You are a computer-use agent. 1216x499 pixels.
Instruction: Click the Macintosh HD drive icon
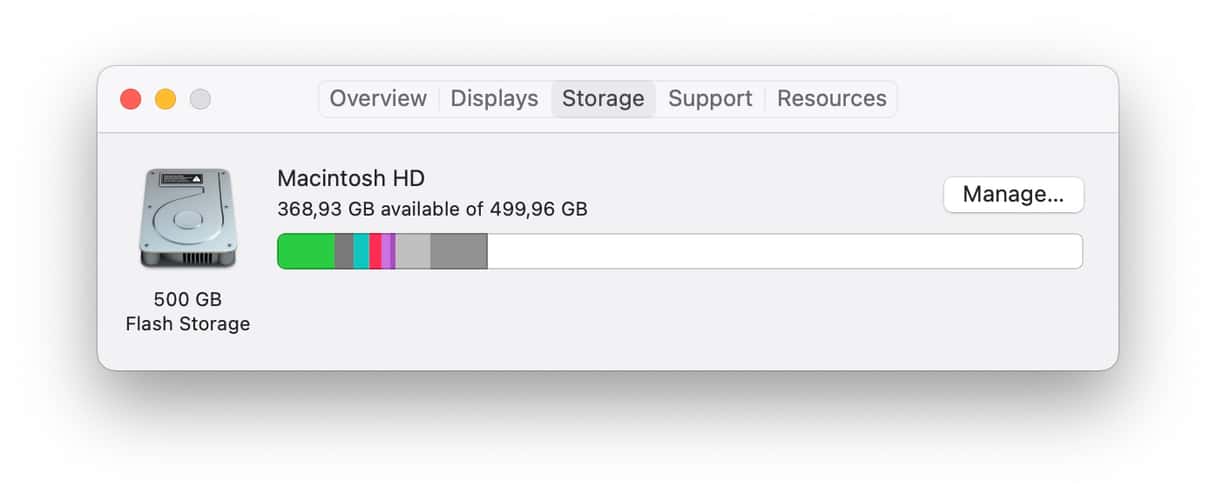[188, 218]
